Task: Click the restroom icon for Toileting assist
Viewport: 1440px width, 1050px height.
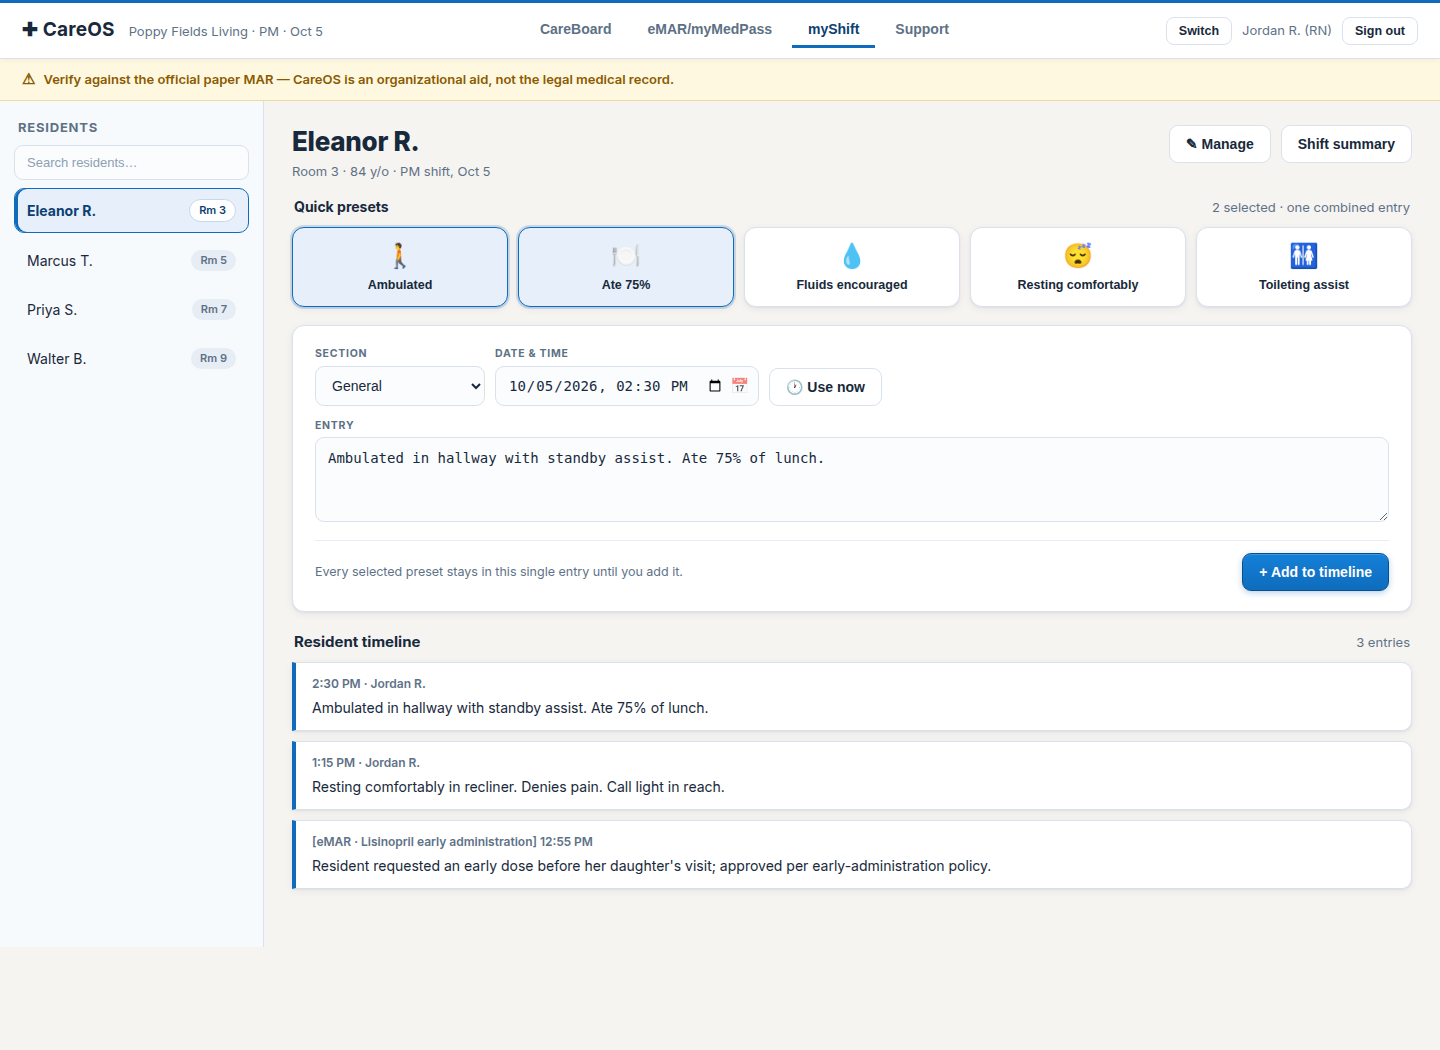Action: coord(1304,256)
